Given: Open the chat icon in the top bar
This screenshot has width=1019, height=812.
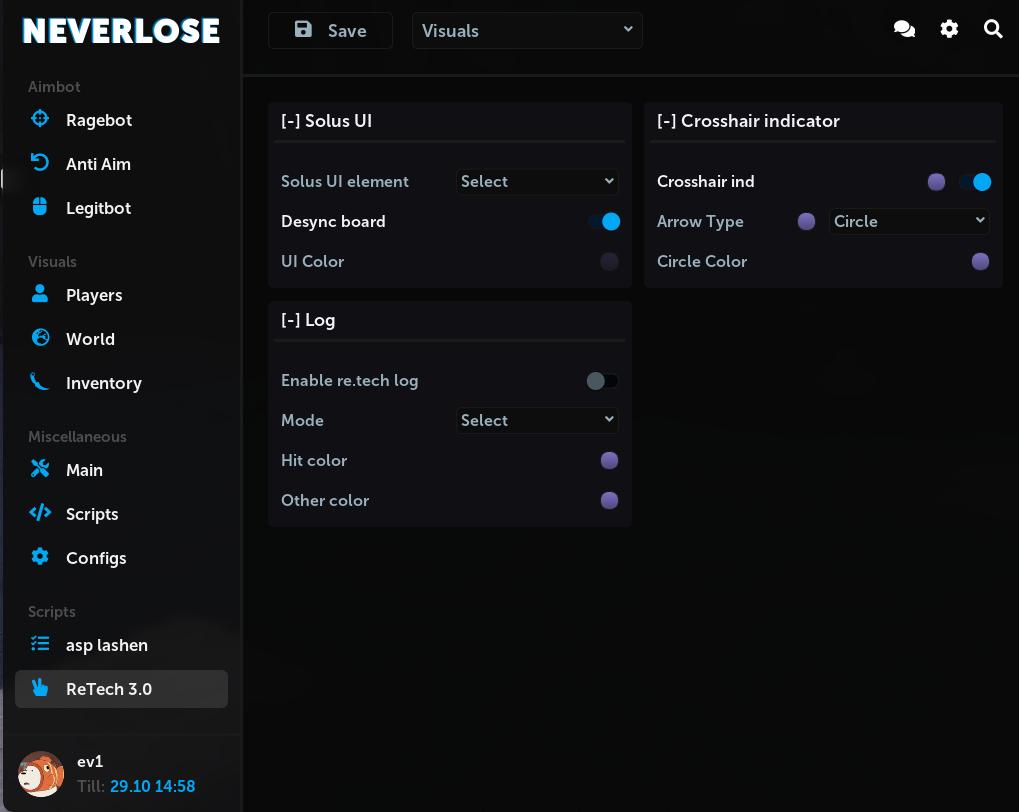Looking at the screenshot, I should click(x=904, y=29).
